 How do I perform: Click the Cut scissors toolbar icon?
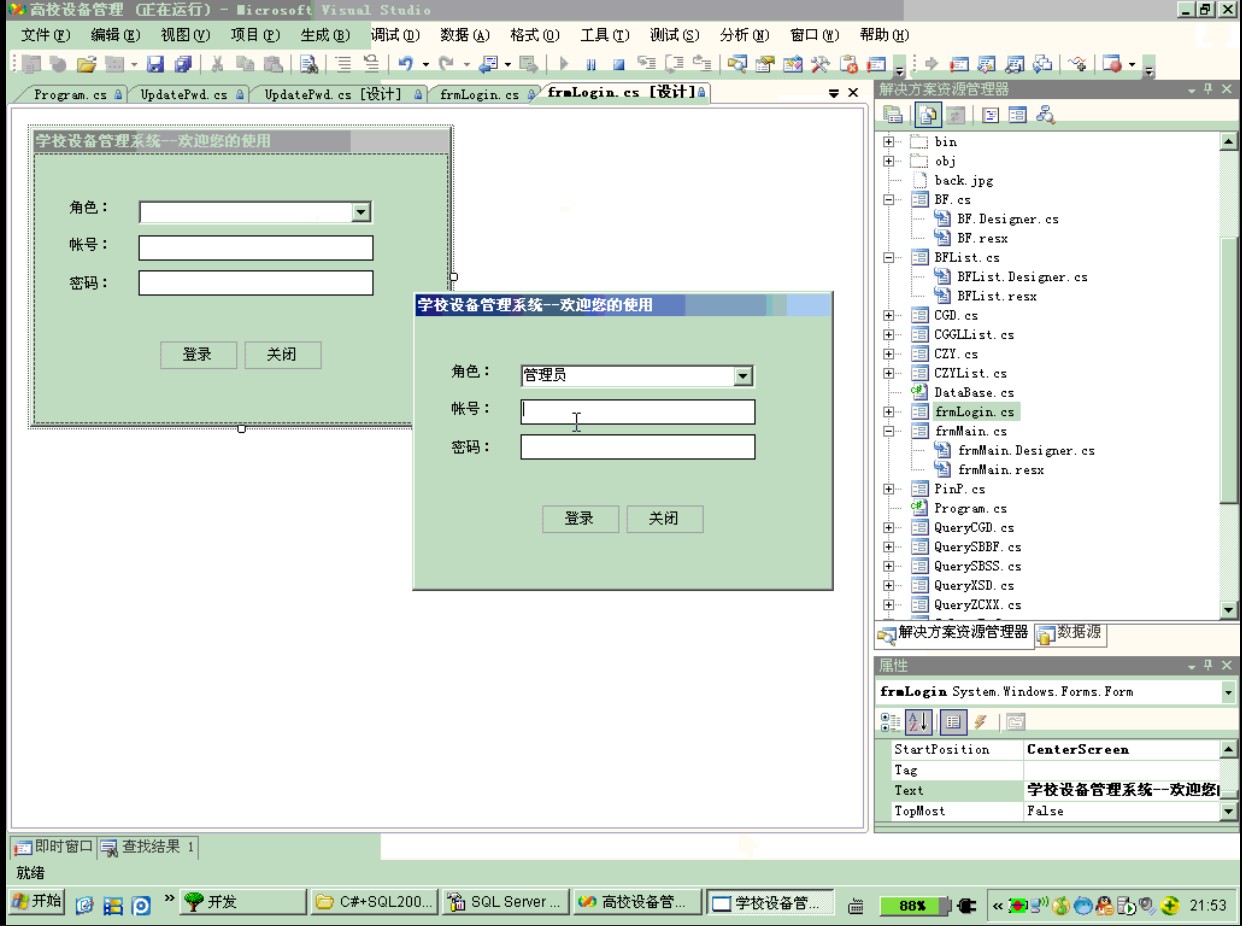pos(218,66)
